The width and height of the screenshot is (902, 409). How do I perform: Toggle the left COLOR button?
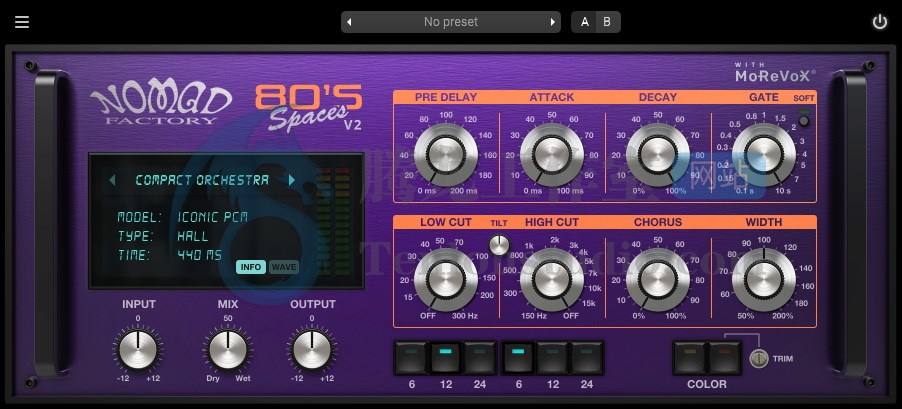coord(690,358)
